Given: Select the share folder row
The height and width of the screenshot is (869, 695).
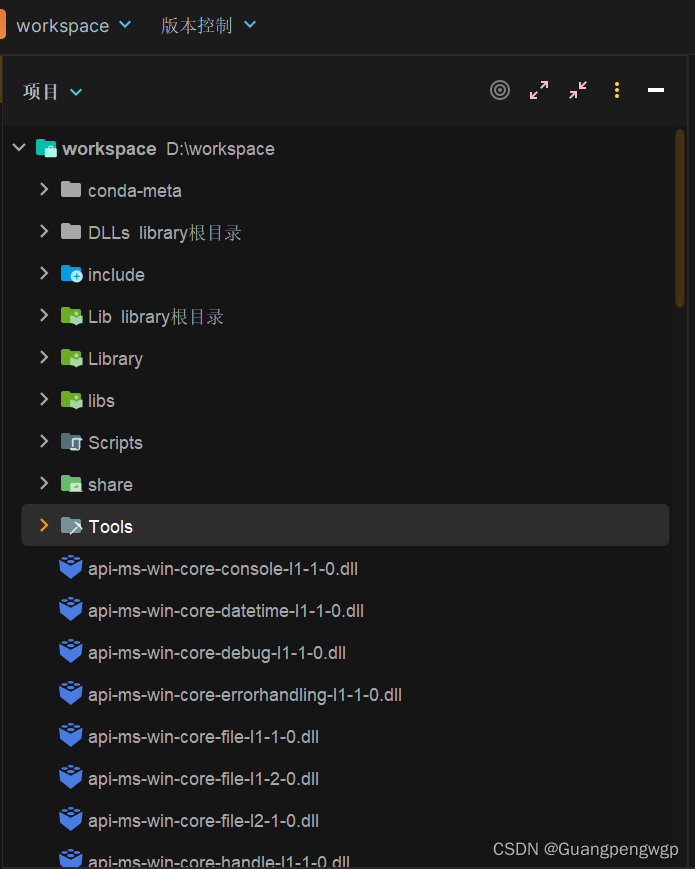Looking at the screenshot, I should [x=345, y=485].
